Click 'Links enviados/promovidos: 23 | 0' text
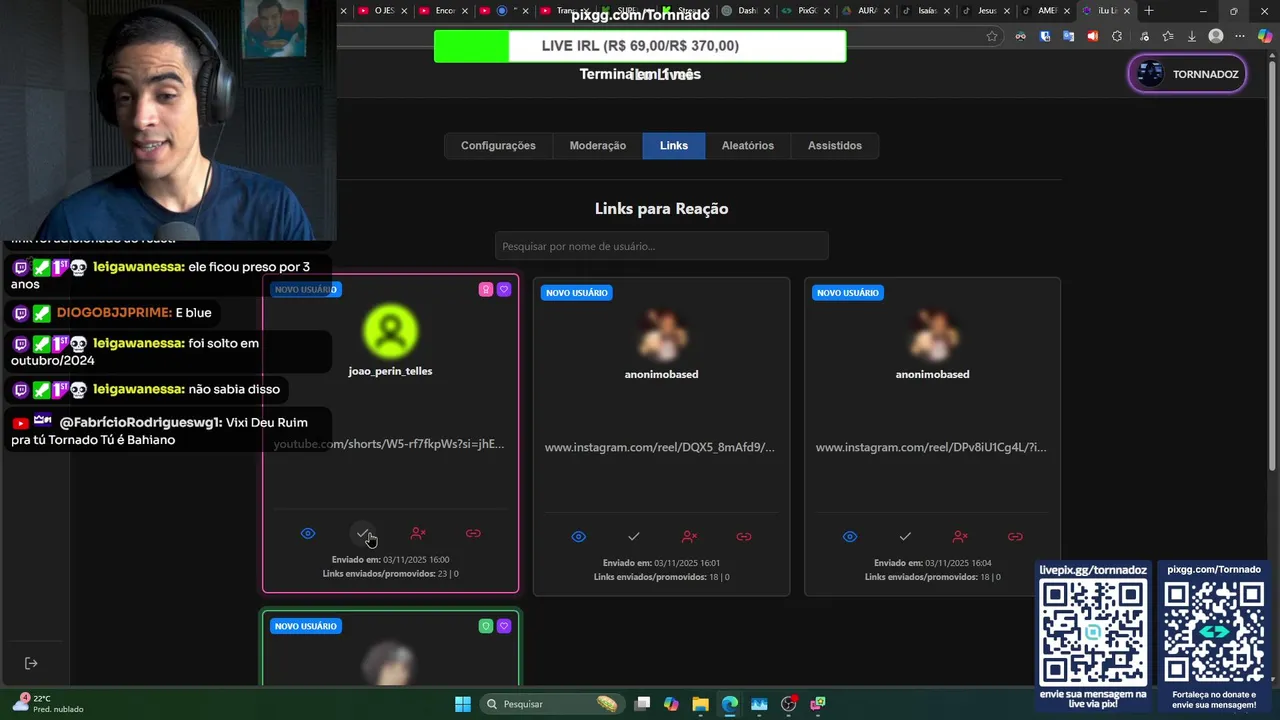This screenshot has width=1280, height=720. point(390,574)
